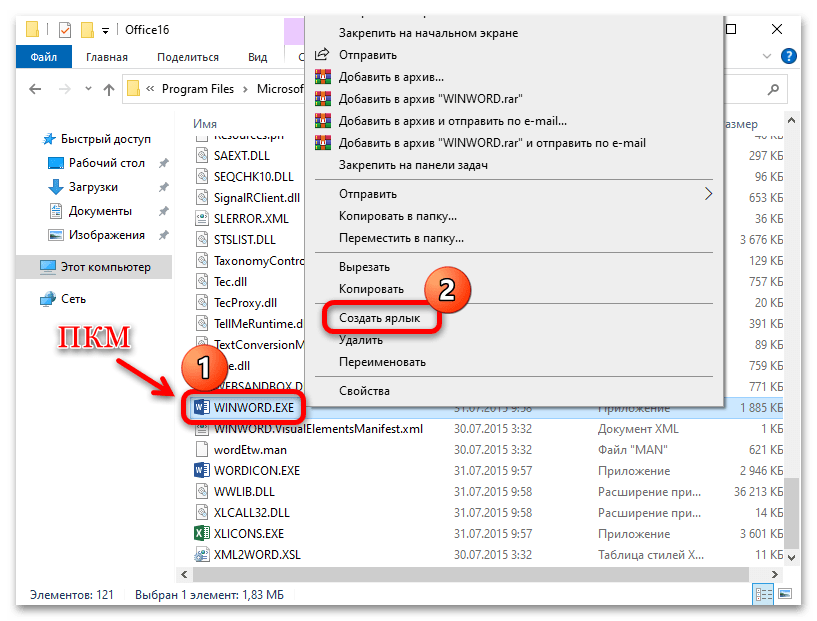This screenshot has width=817, height=621.
Task: Click the search magnifier icon
Action: pyautogui.click(x=774, y=89)
